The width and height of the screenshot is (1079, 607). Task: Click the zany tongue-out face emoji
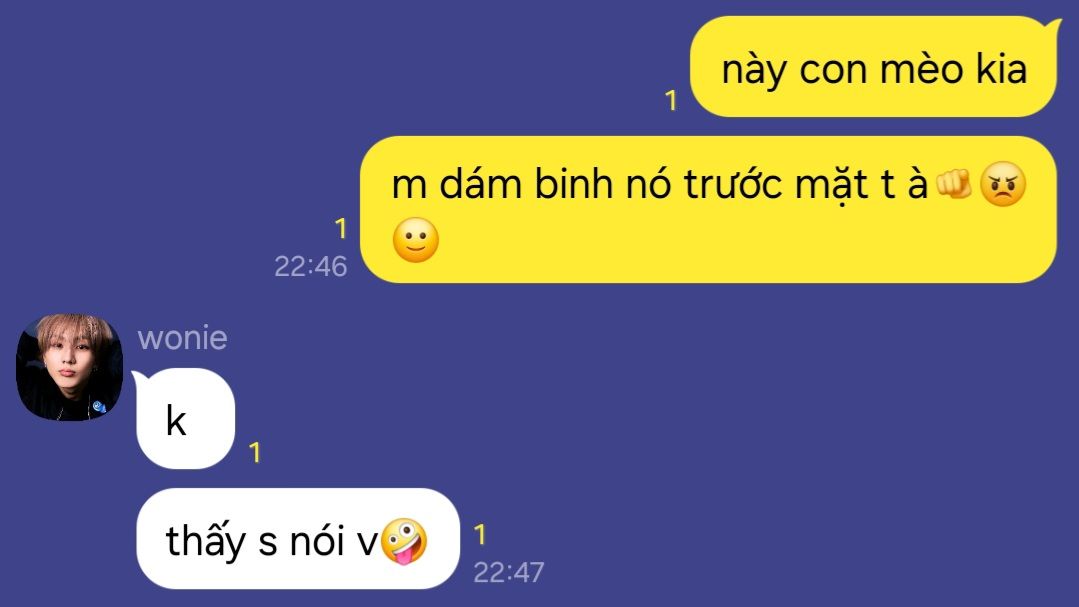tap(404, 542)
